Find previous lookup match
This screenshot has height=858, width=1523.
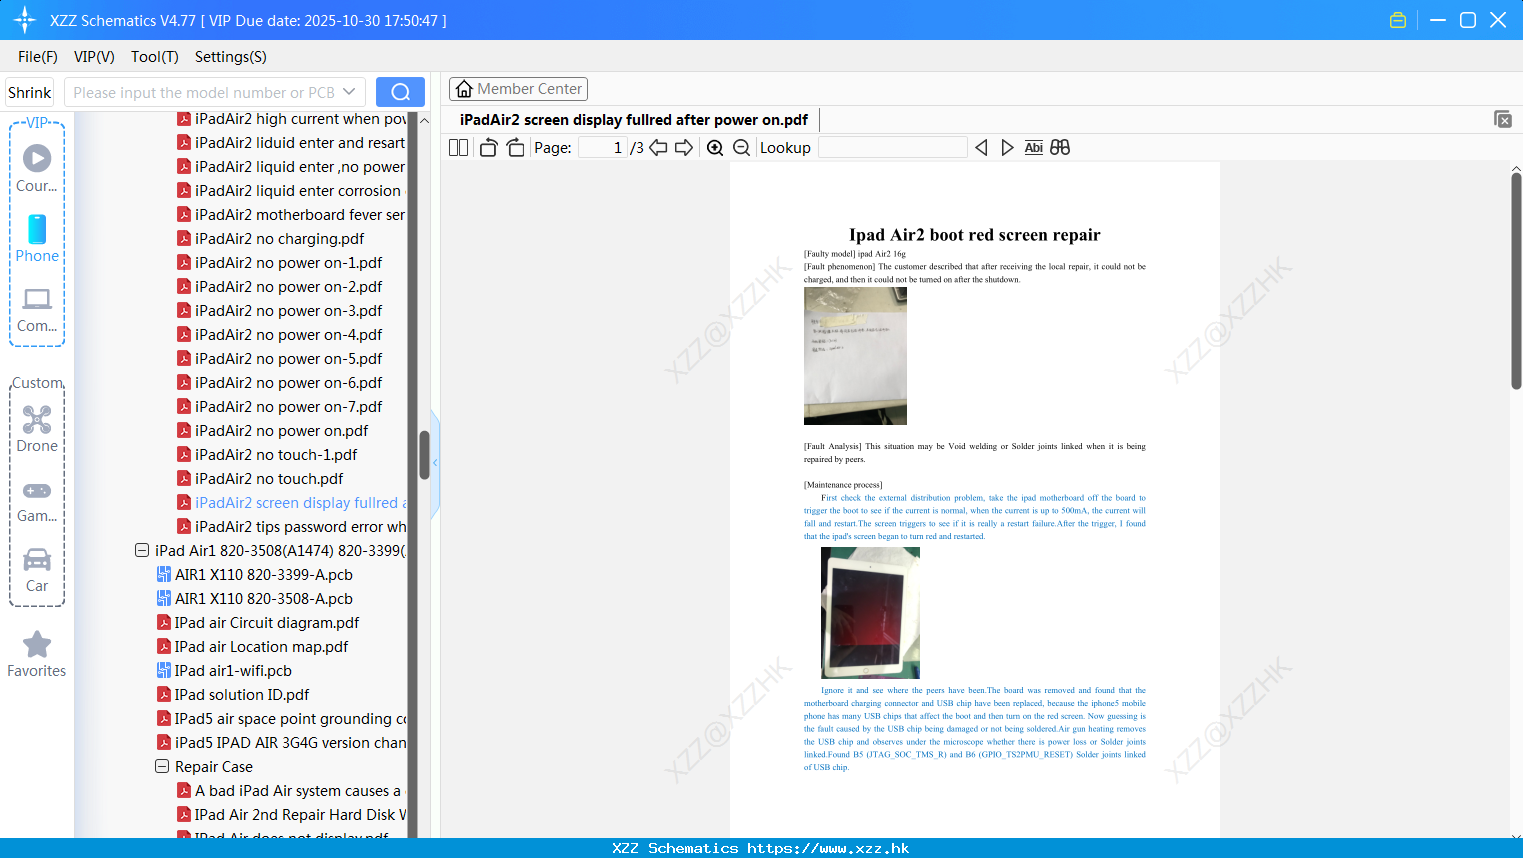pos(981,148)
